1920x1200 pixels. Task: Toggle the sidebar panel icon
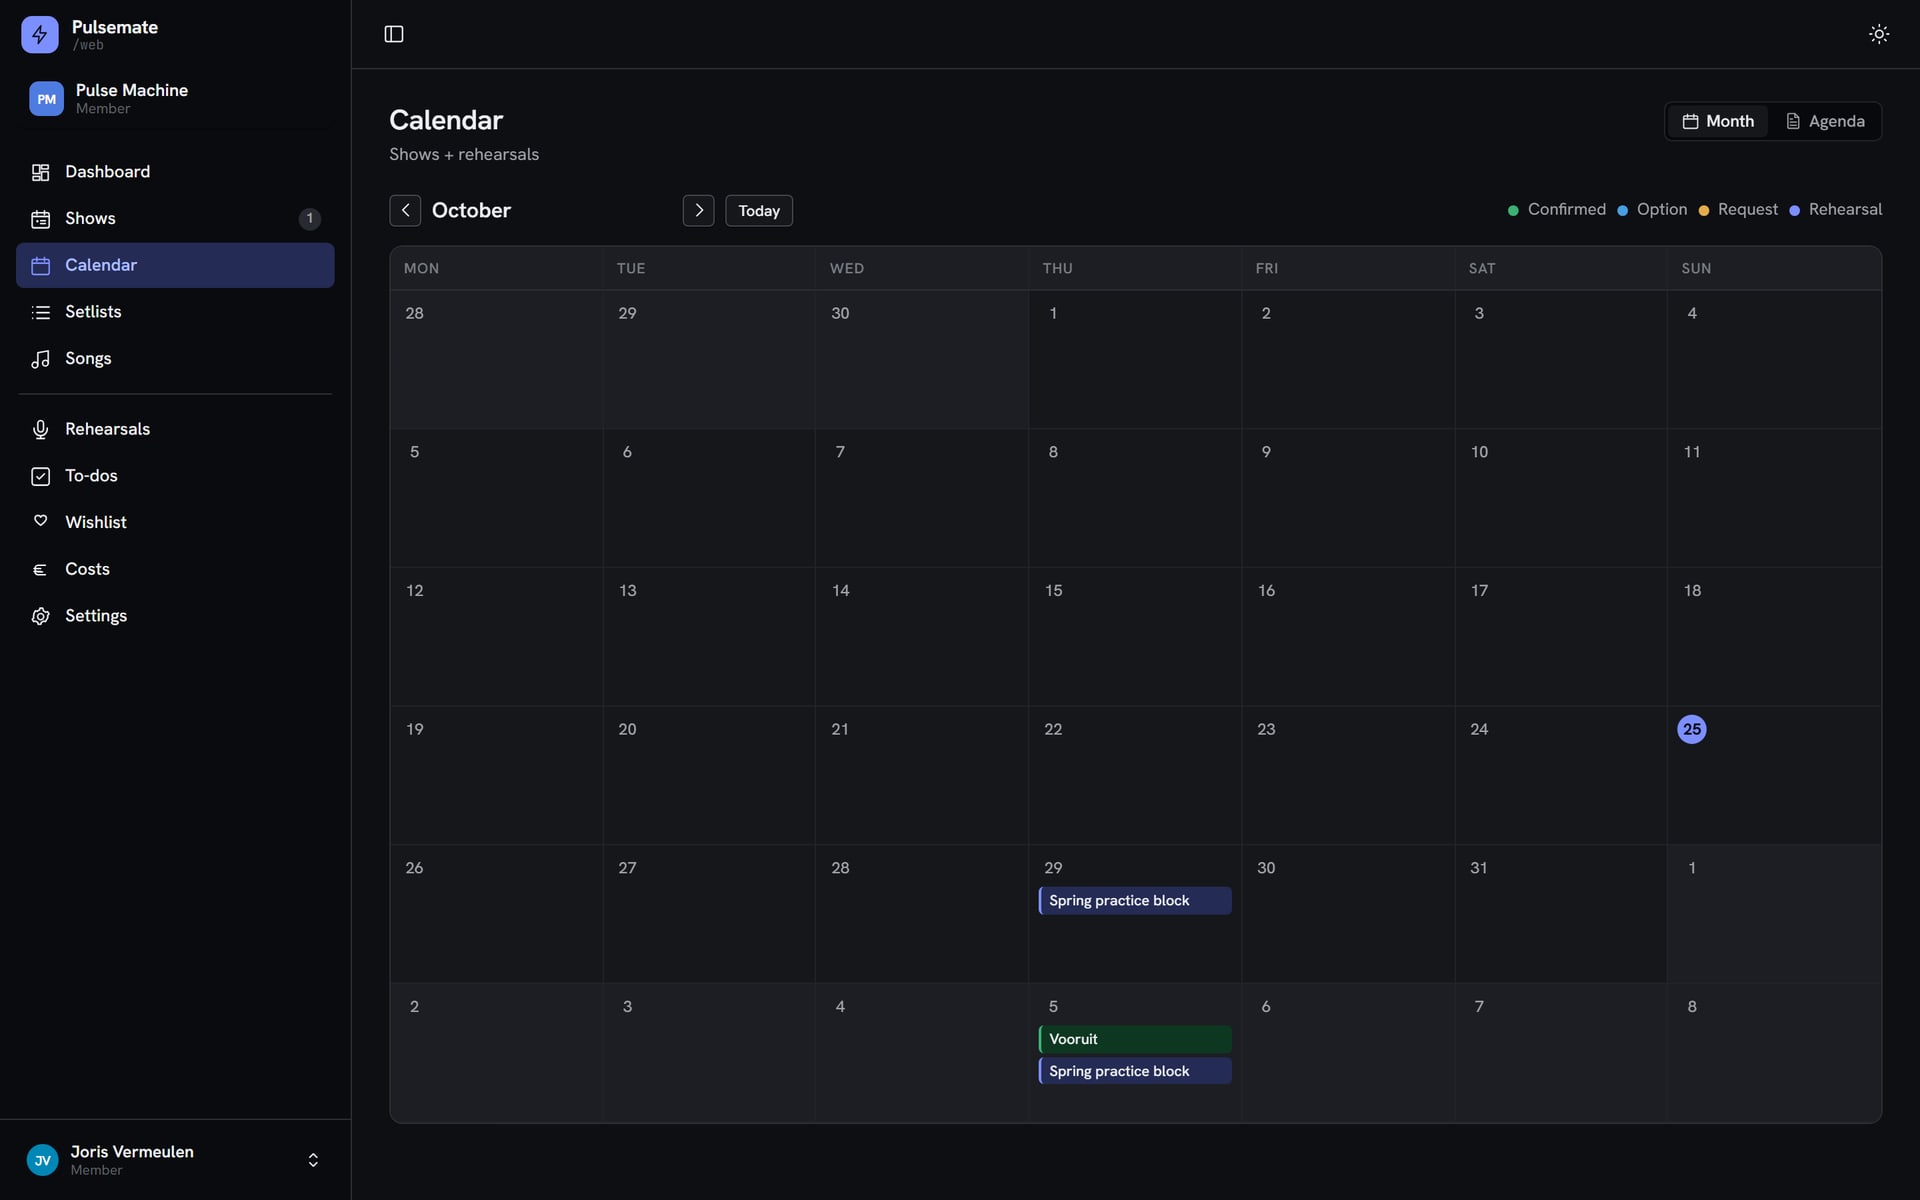point(394,34)
